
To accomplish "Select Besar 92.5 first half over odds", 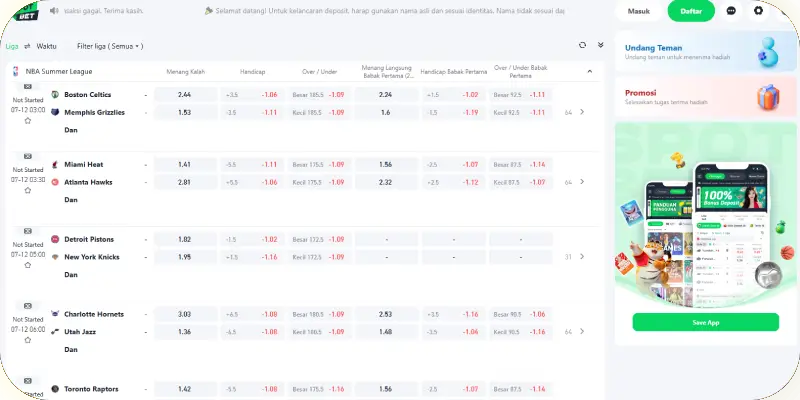I will pyautogui.click(x=520, y=94).
